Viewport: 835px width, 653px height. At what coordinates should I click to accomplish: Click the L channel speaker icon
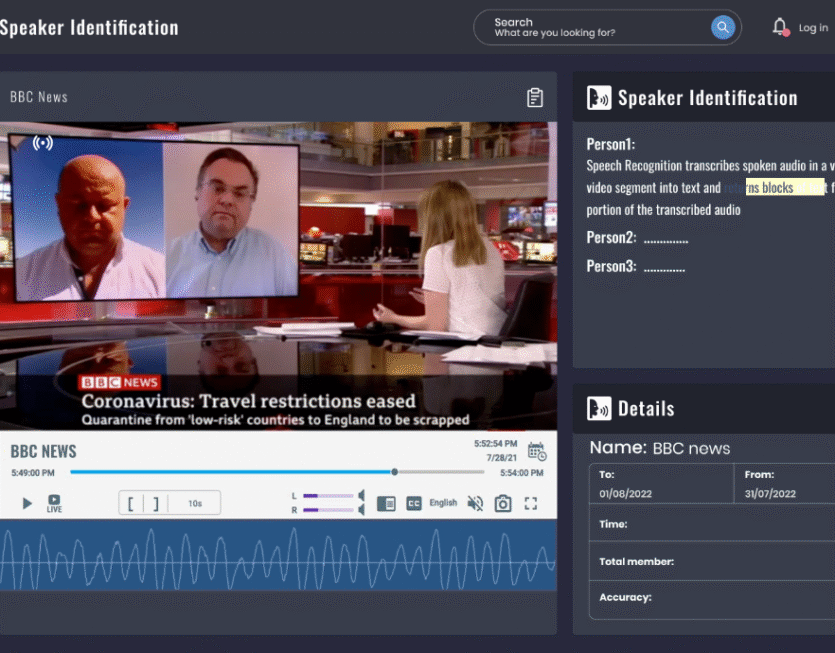[362, 496]
